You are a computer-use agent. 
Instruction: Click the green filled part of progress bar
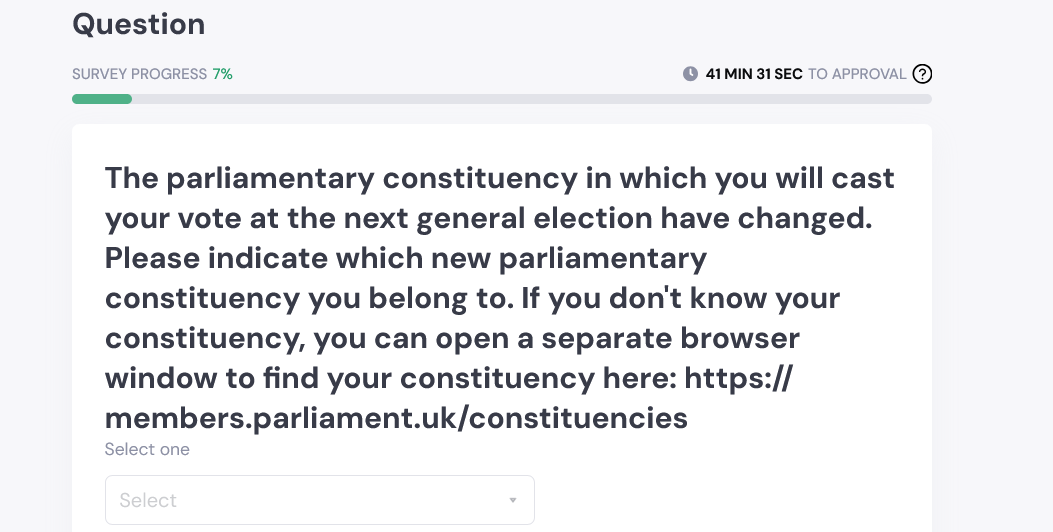point(102,99)
